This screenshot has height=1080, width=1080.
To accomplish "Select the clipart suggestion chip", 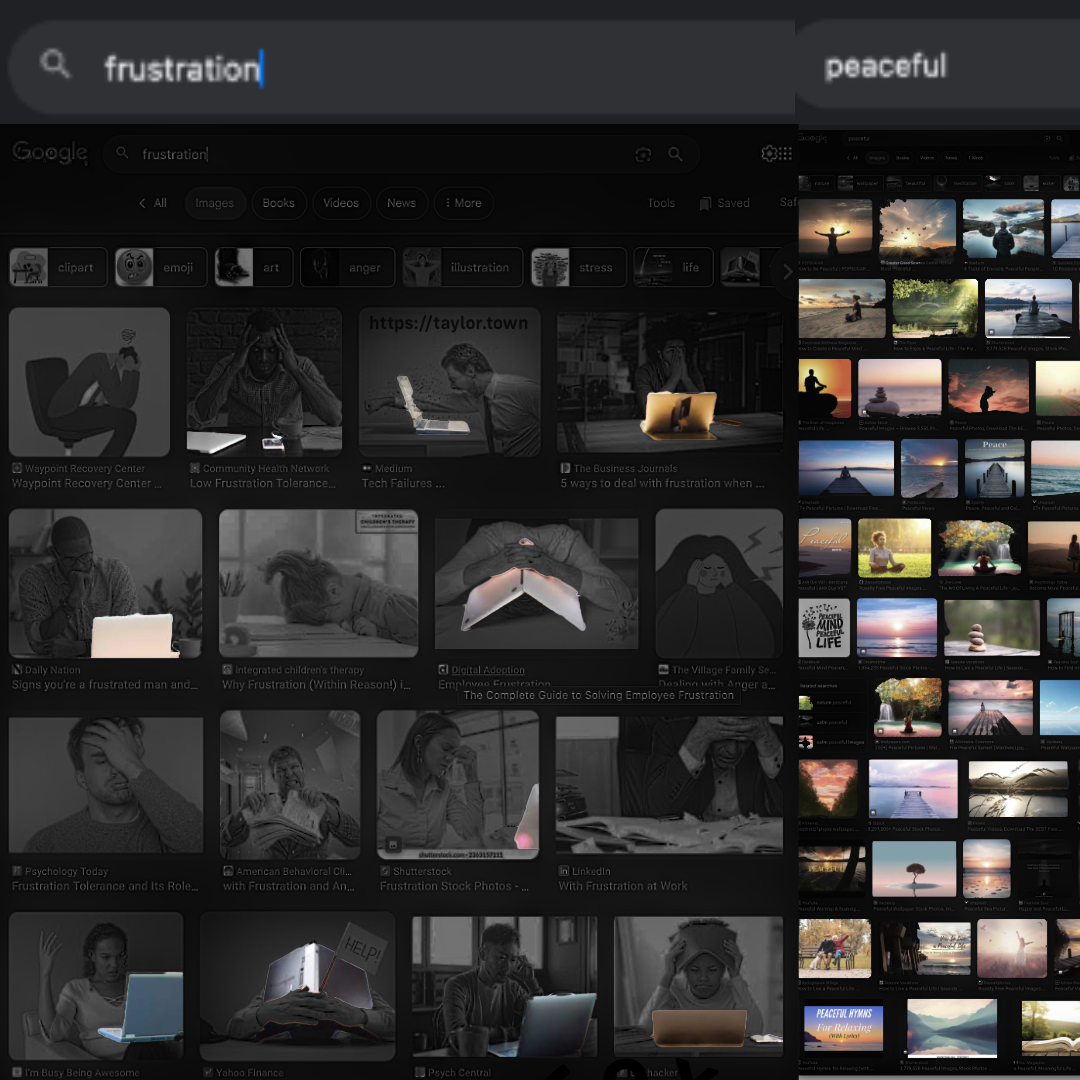I will [x=58, y=267].
